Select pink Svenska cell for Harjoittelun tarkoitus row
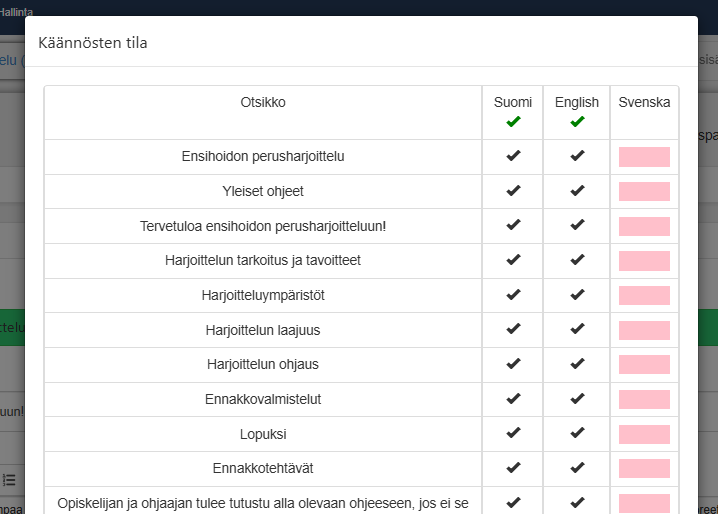 (x=644, y=261)
